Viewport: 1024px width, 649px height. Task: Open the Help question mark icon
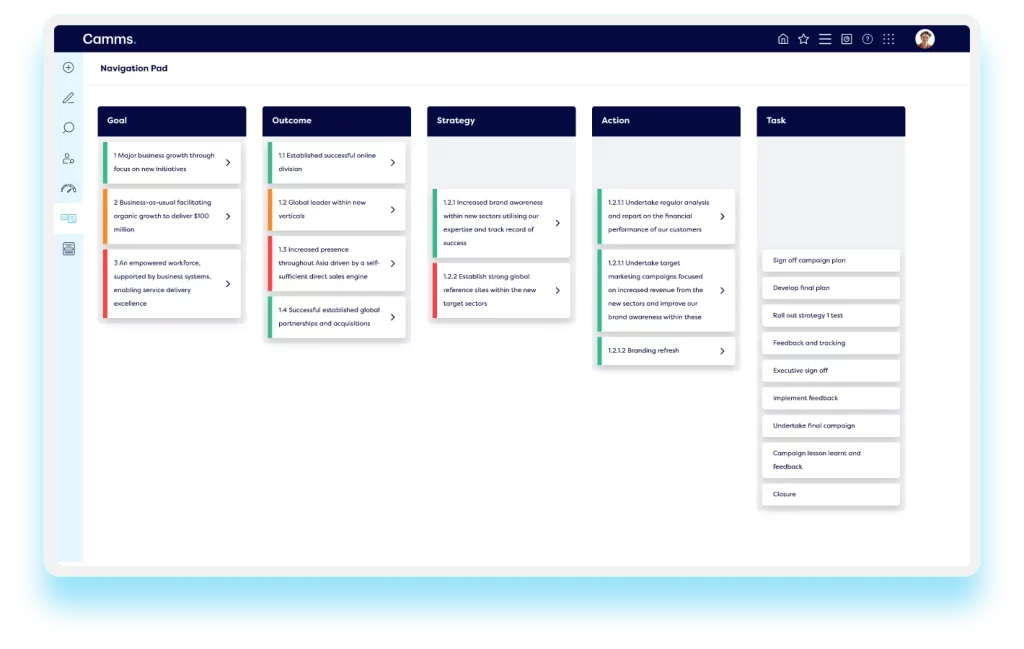[867, 38]
